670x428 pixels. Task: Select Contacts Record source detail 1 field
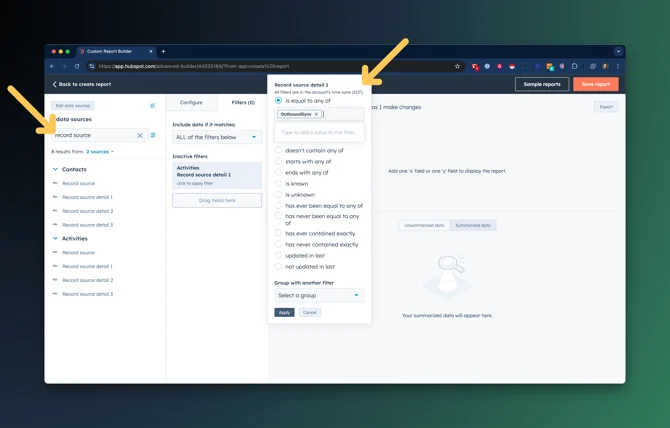tap(87, 197)
